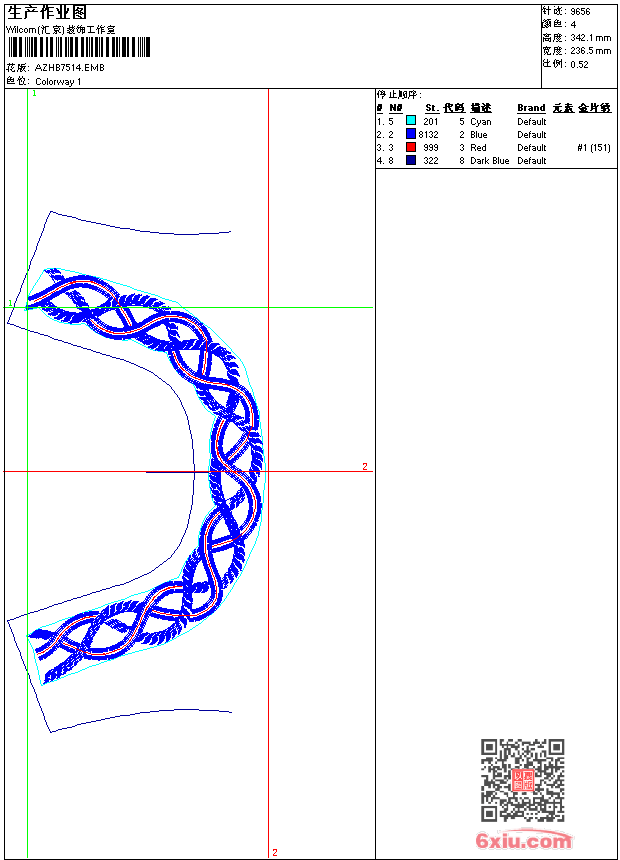The image size is (620, 860).
Task: Click the #1 (151) sequin entry
Action: coord(594,147)
